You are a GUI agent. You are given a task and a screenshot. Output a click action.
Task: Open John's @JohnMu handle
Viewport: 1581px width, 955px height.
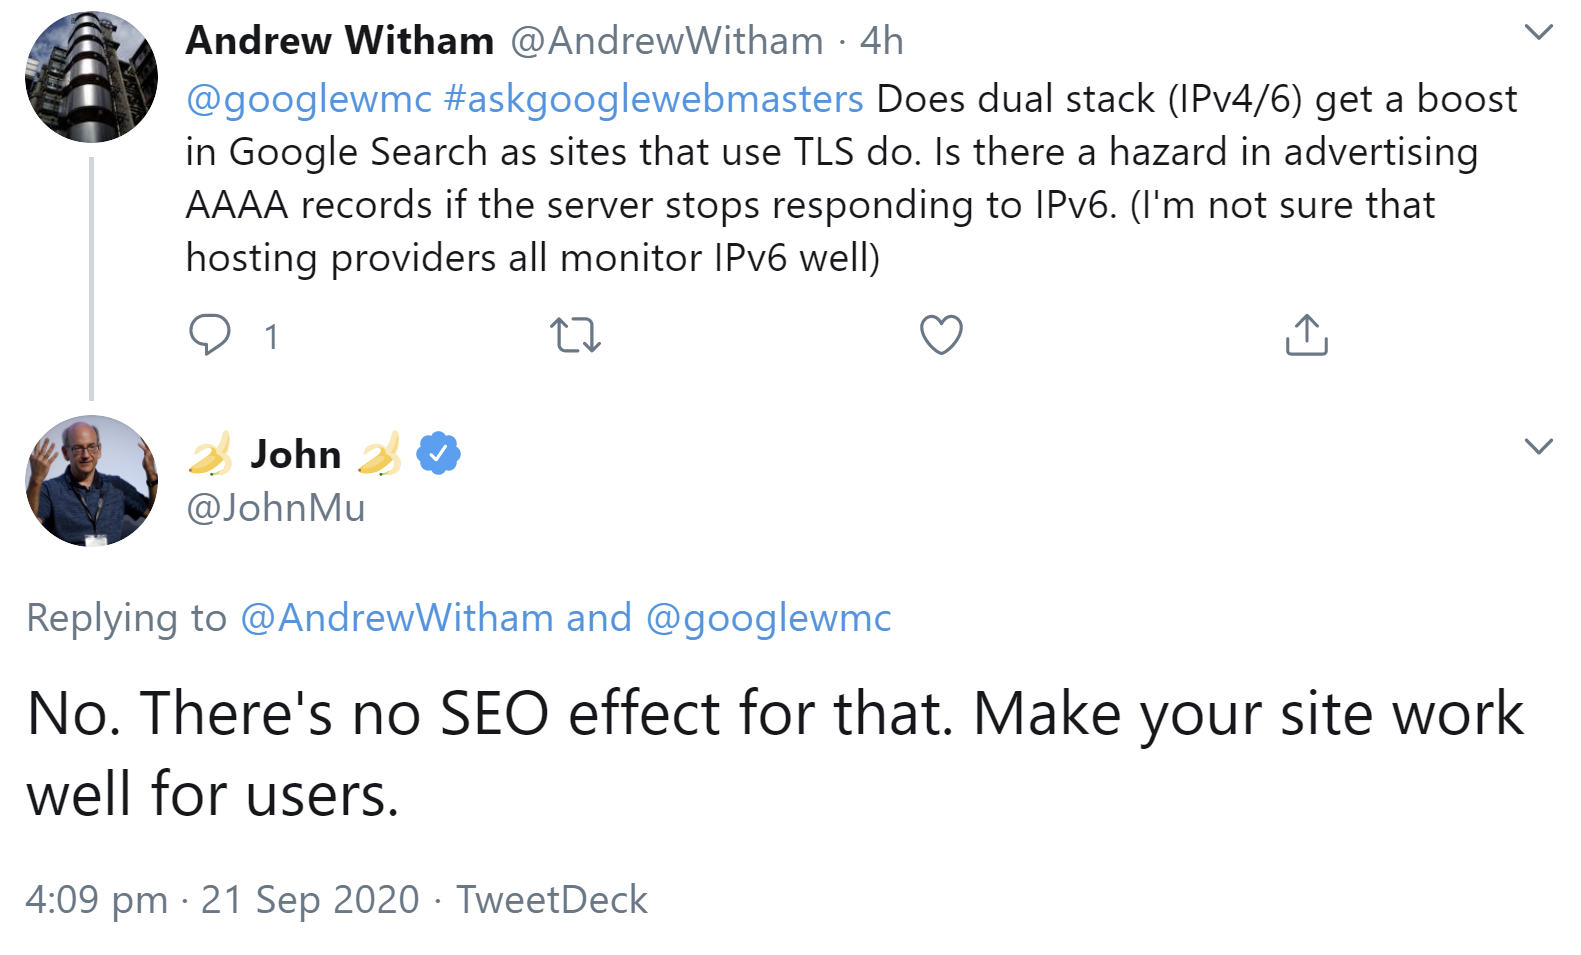point(275,507)
